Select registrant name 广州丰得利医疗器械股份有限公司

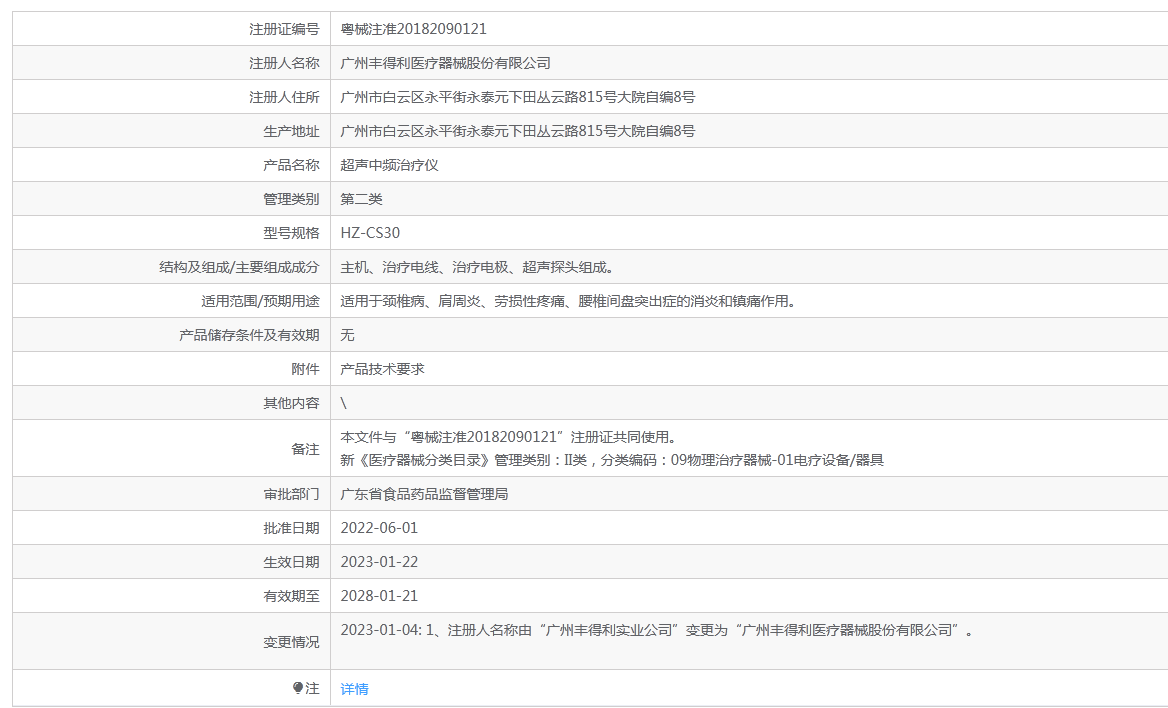[x=445, y=63]
